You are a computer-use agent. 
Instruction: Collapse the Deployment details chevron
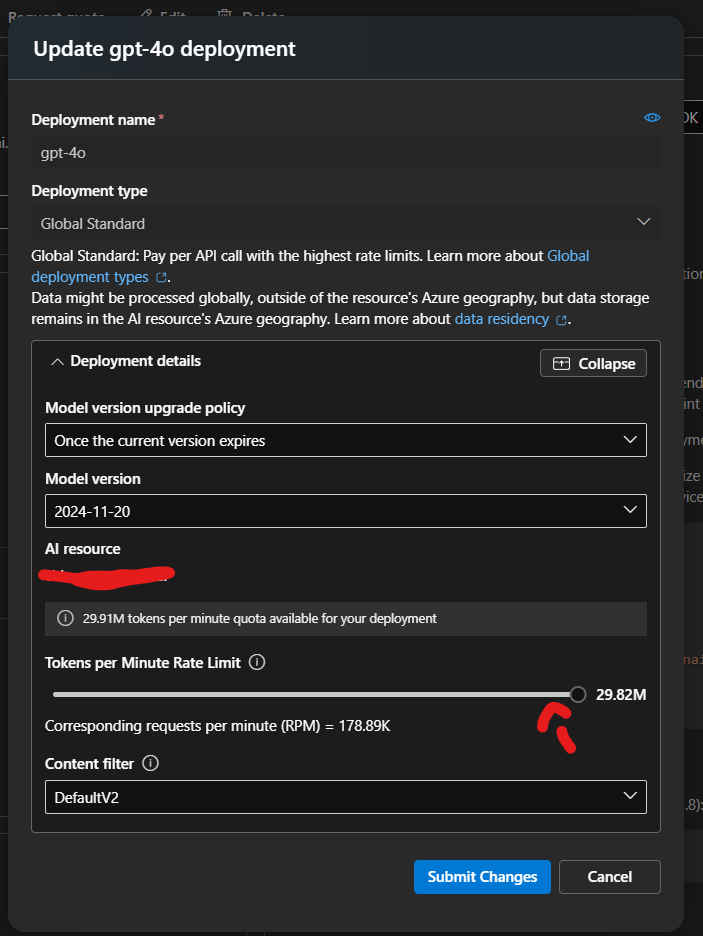pos(57,362)
